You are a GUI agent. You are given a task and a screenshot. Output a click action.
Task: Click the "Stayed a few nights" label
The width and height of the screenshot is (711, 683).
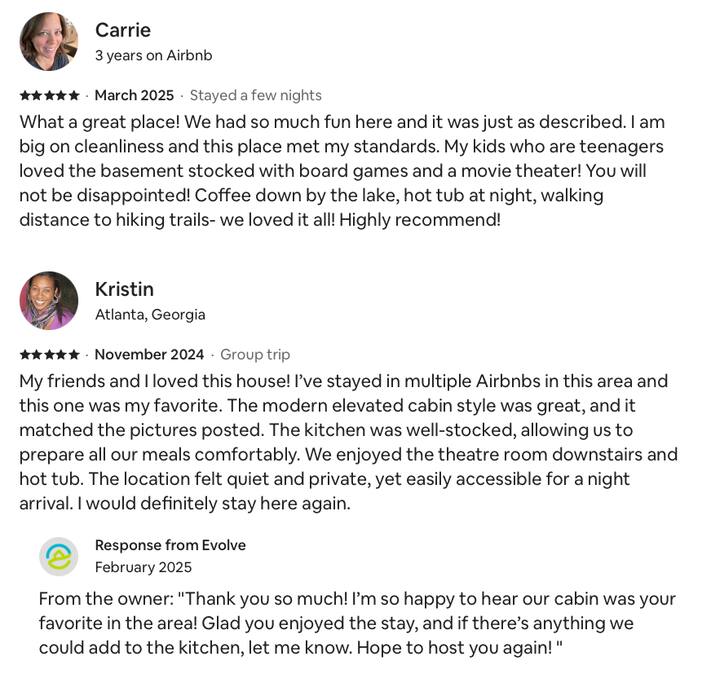point(255,96)
